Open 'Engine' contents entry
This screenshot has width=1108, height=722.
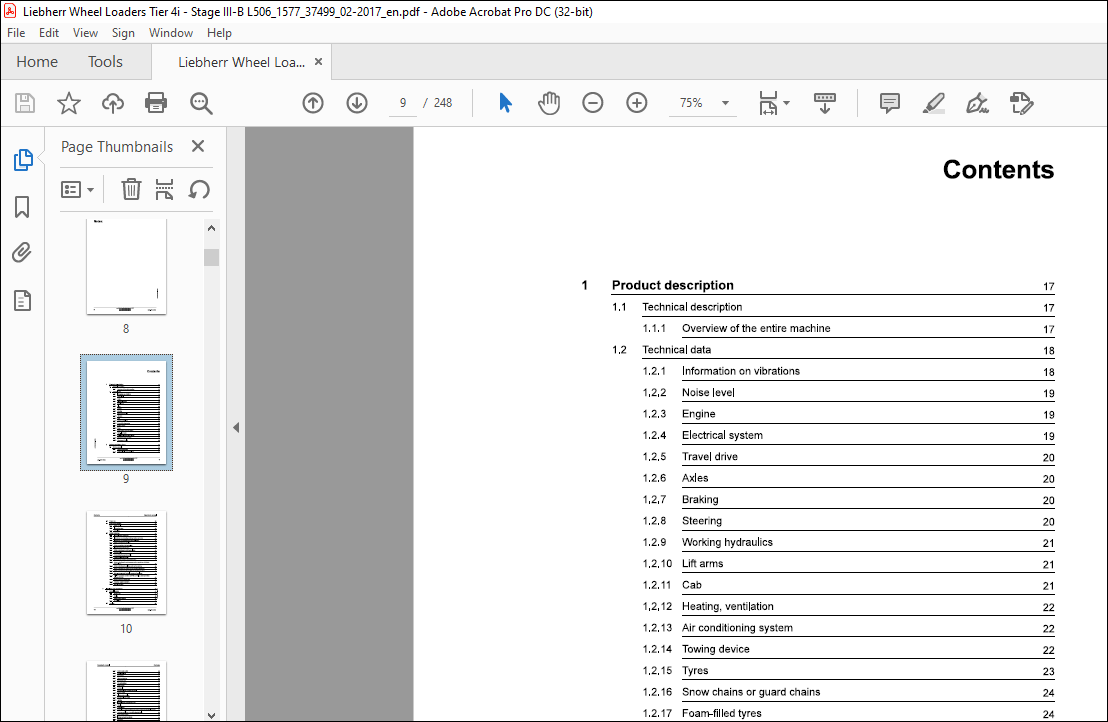point(698,414)
